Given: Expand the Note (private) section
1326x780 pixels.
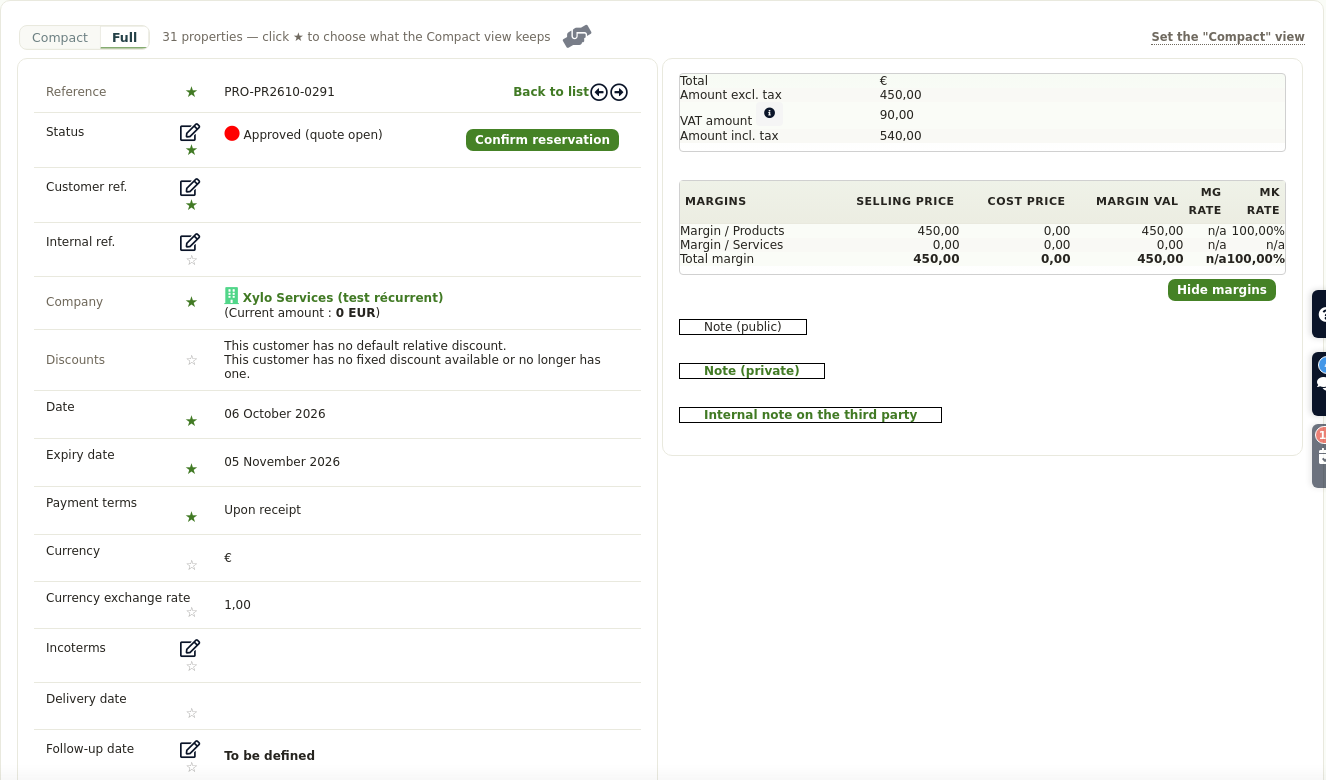Looking at the screenshot, I should pyautogui.click(x=752, y=371).
